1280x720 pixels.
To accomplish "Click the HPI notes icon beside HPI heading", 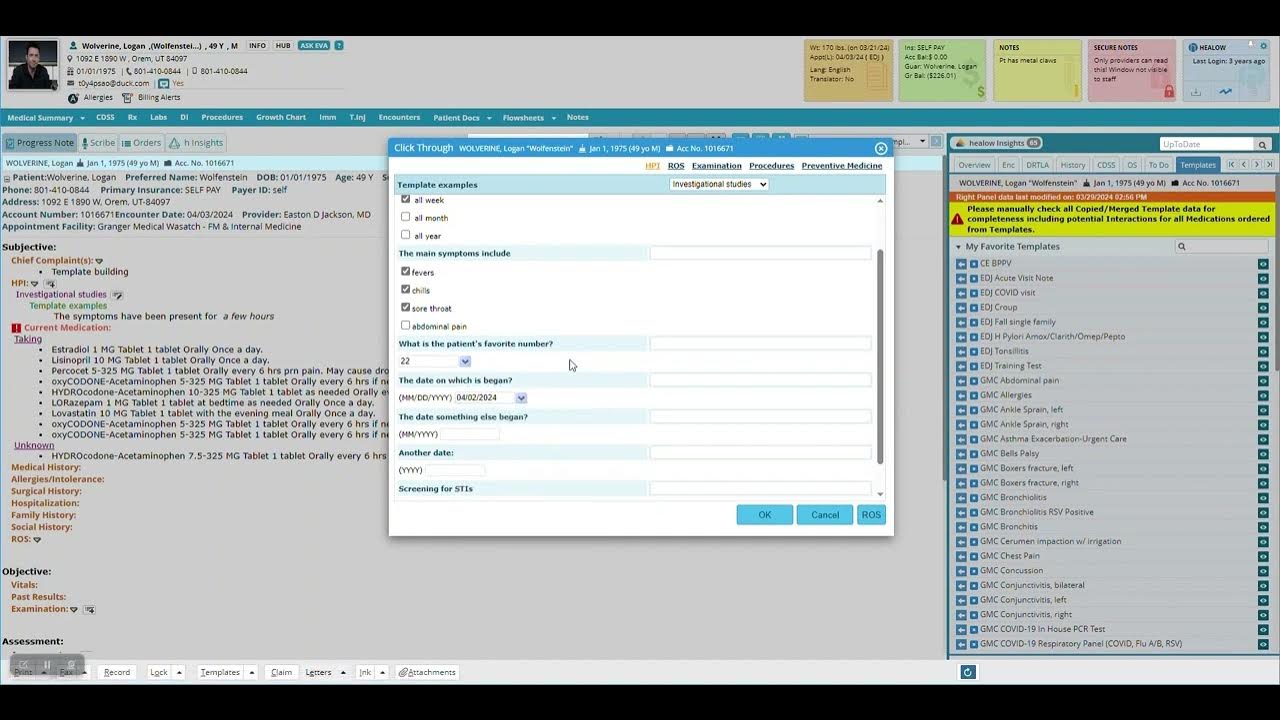I will [49, 284].
